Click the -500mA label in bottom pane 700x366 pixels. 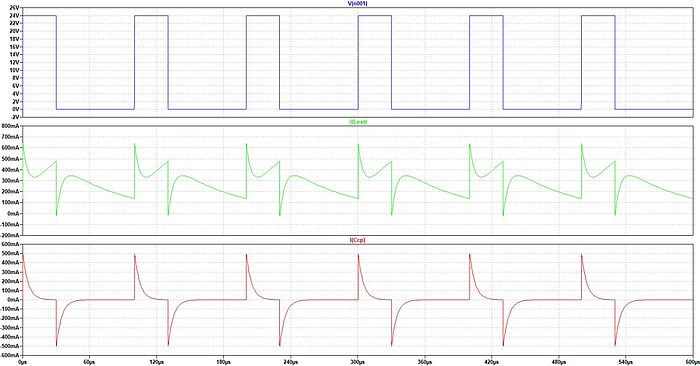[x=10, y=346]
